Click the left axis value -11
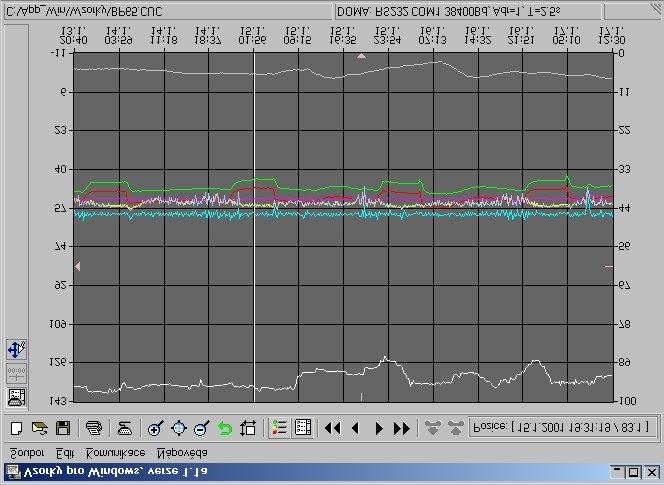664x485 pixels. (x=58, y=53)
